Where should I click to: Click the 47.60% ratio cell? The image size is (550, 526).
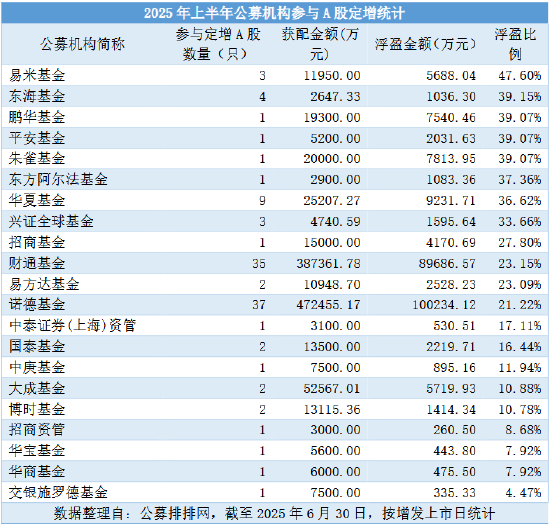520,76
